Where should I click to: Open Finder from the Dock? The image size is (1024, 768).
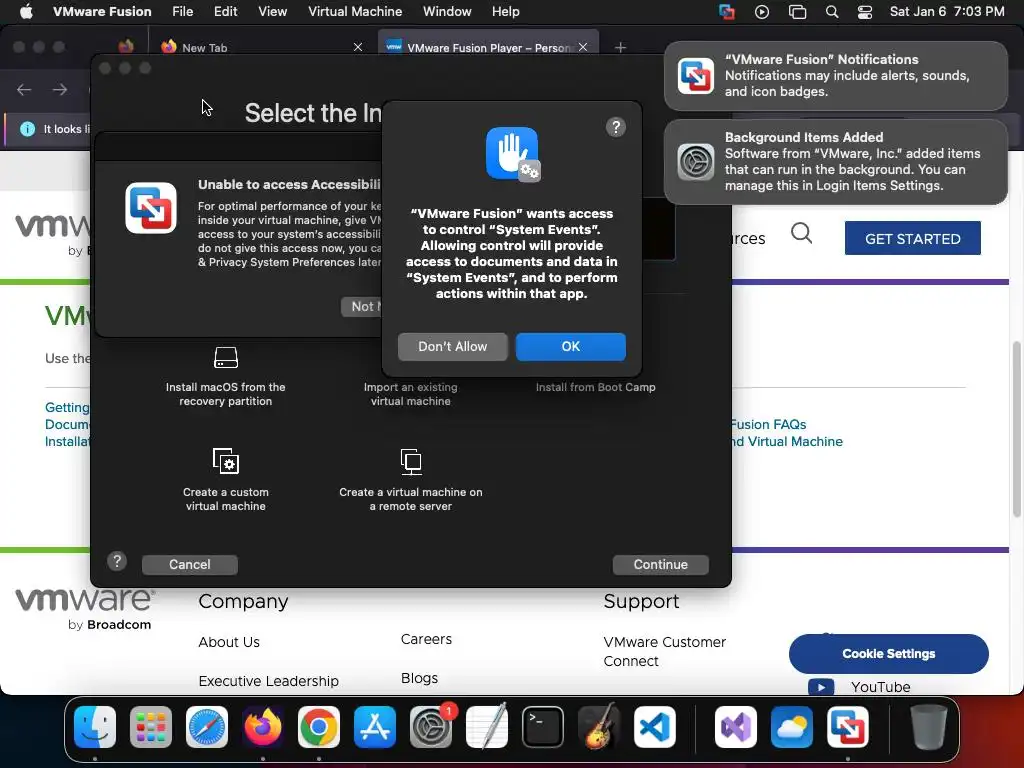pyautogui.click(x=95, y=727)
